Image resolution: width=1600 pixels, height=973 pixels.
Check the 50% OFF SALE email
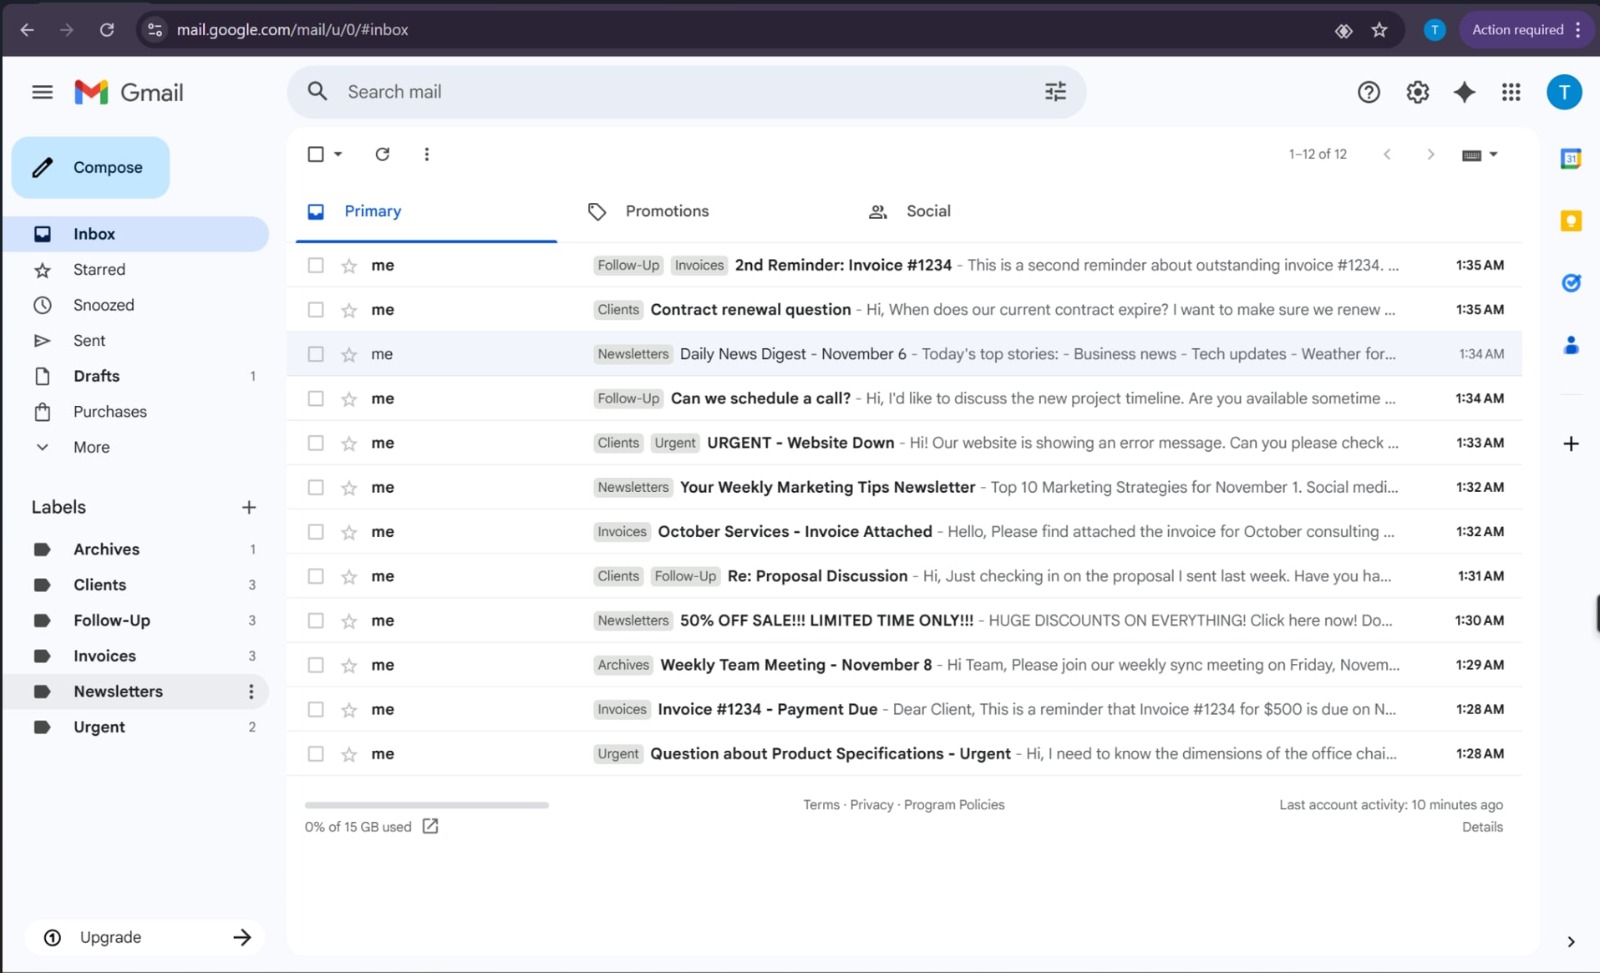[316, 620]
